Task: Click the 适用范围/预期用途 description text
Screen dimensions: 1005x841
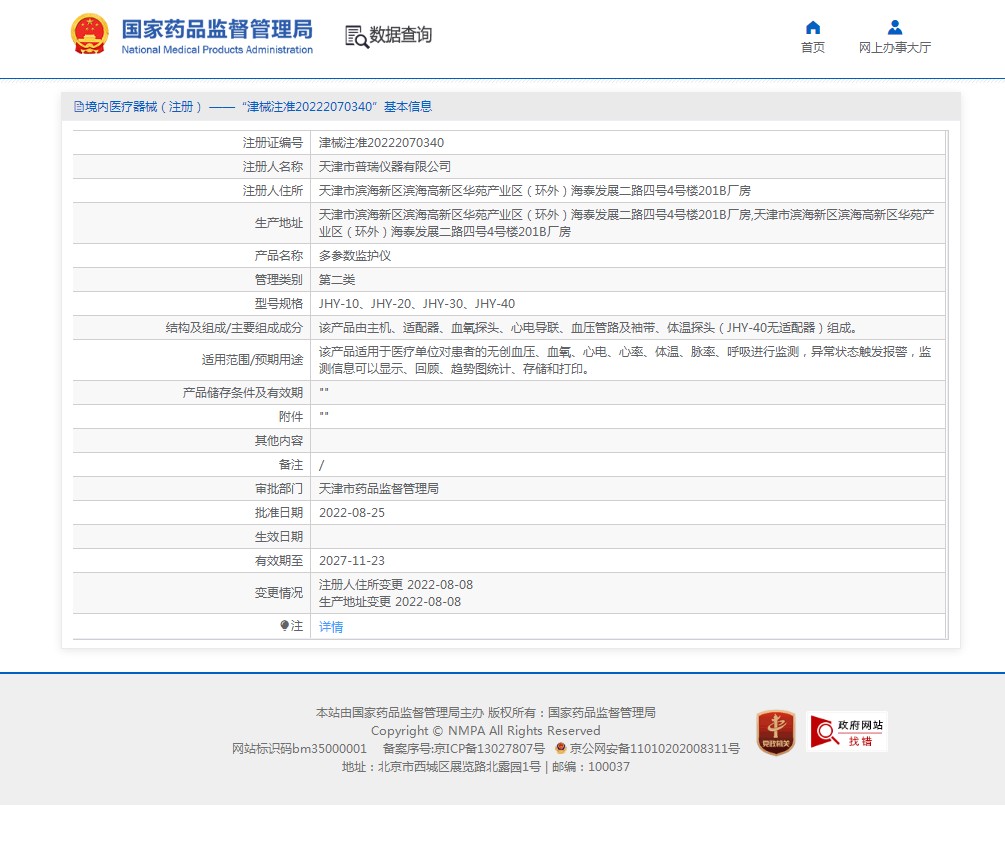Action: [x=625, y=360]
